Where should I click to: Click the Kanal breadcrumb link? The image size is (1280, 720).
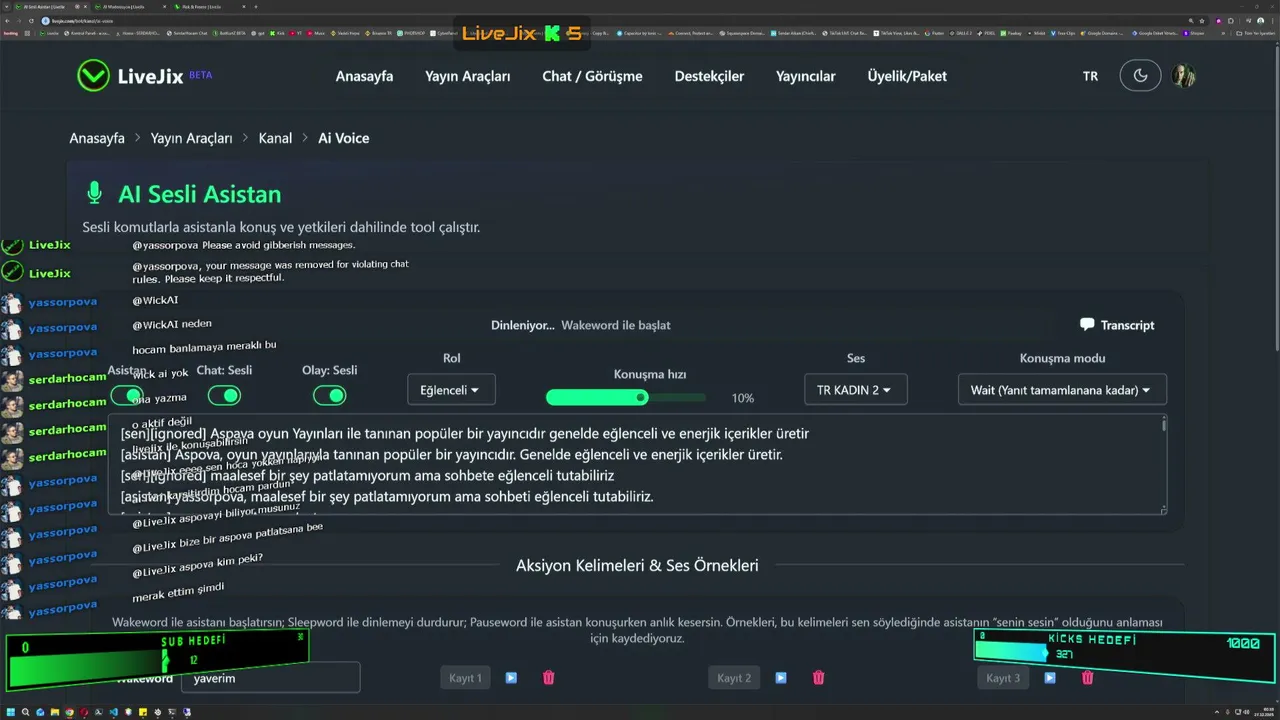point(275,138)
